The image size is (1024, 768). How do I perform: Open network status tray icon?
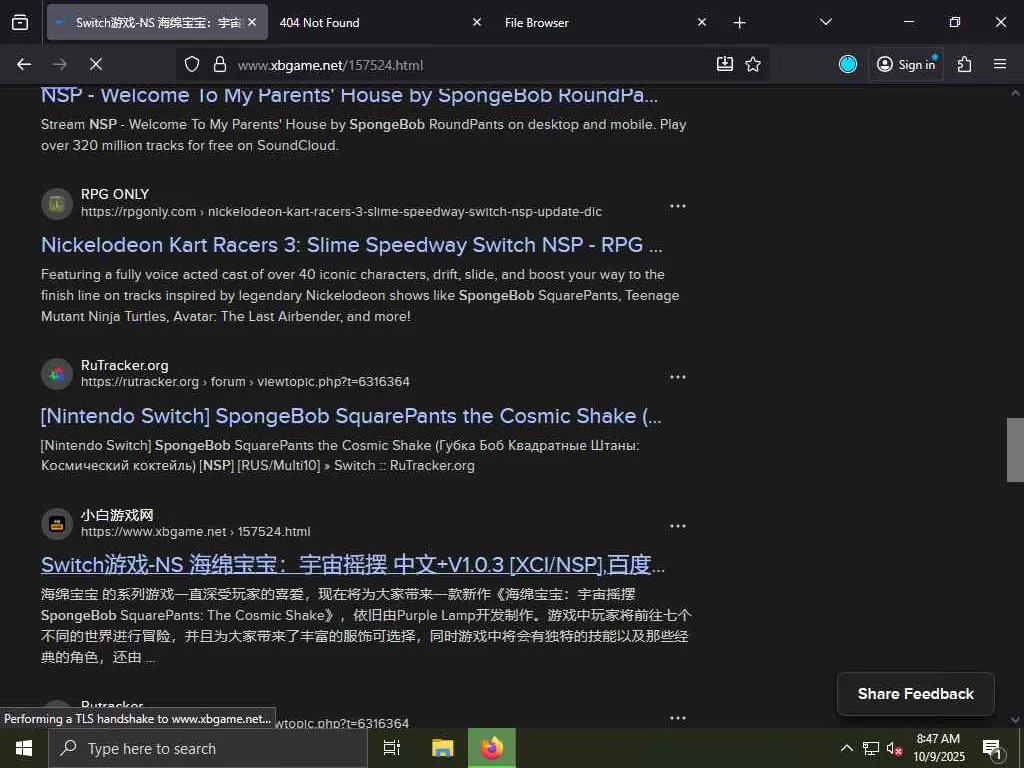coord(871,748)
